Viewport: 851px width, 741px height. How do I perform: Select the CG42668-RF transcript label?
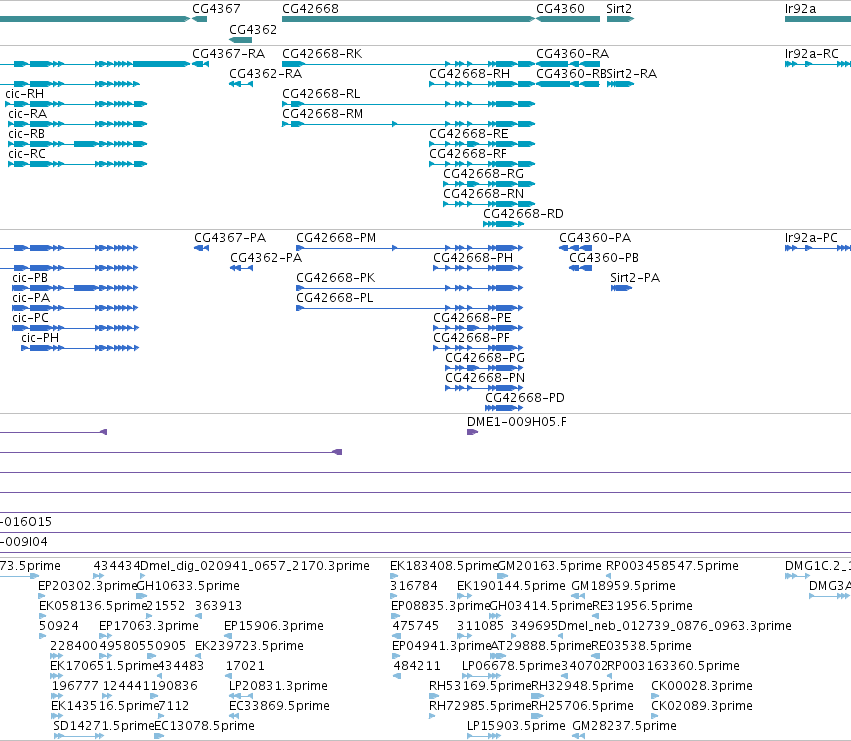(468, 154)
